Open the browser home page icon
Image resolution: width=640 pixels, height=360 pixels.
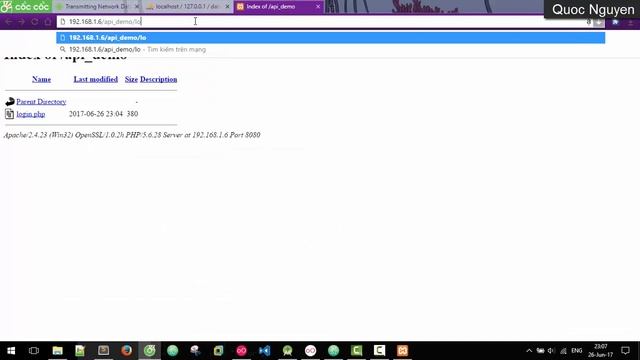pyautogui.click(x=48, y=22)
